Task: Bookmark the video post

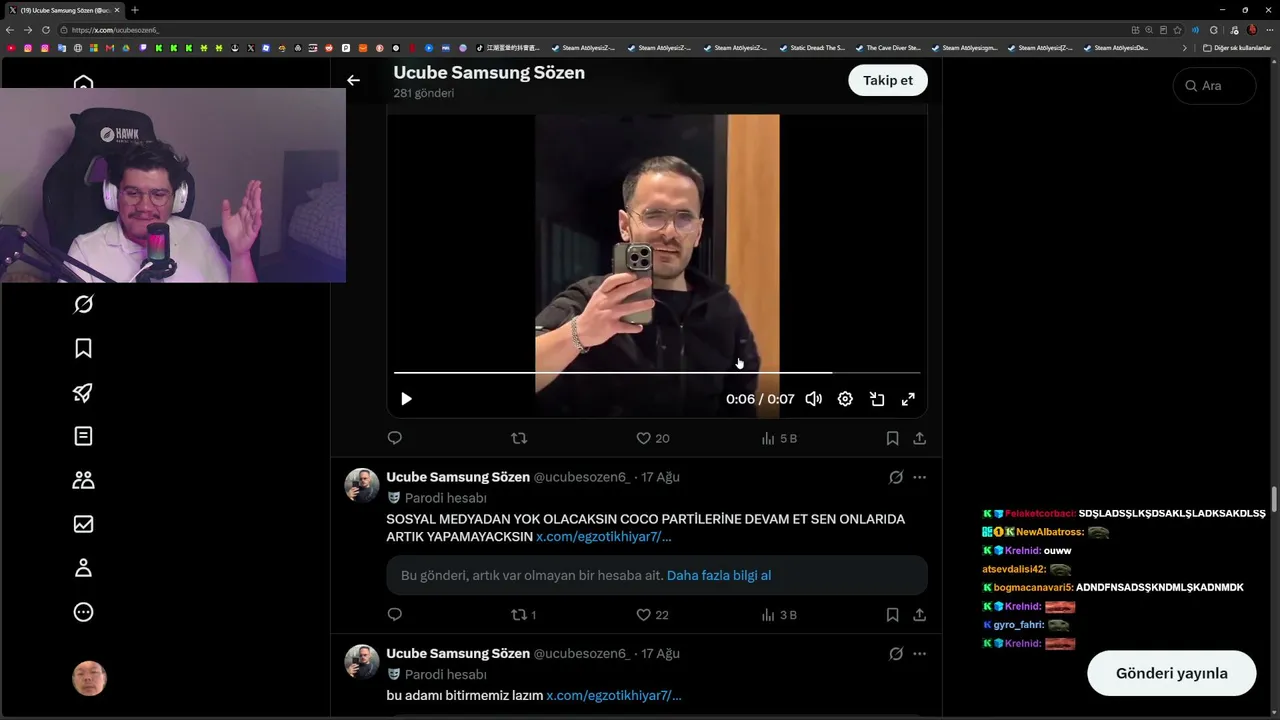Action: [x=892, y=438]
